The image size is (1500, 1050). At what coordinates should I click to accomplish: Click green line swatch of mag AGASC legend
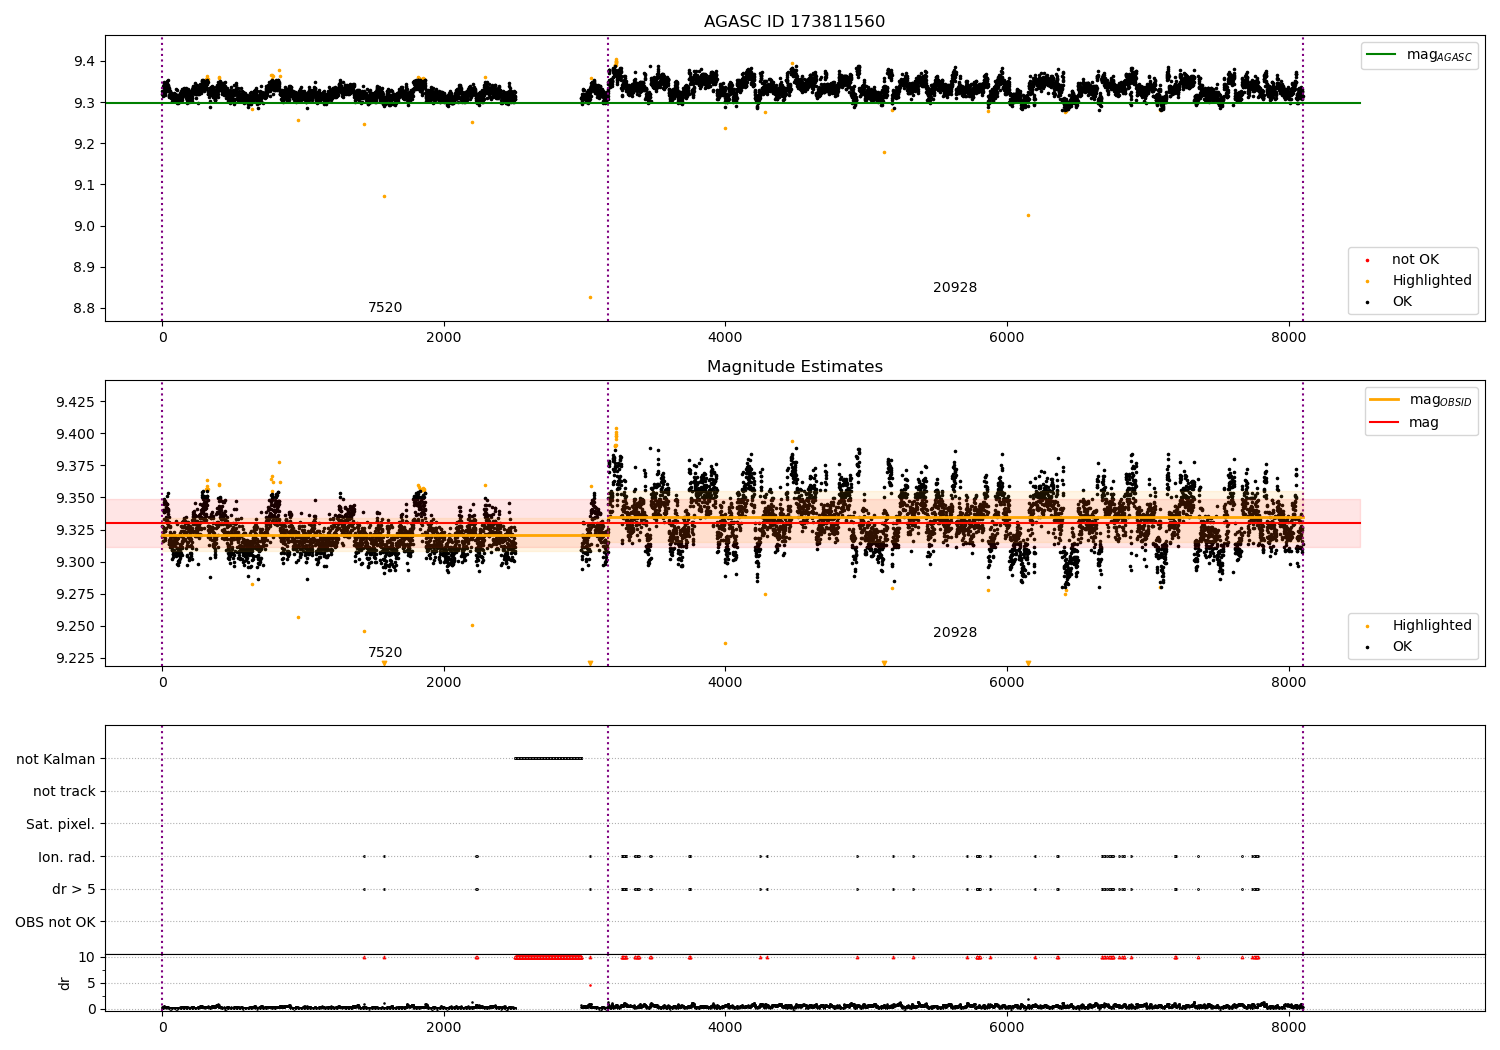tap(1383, 55)
